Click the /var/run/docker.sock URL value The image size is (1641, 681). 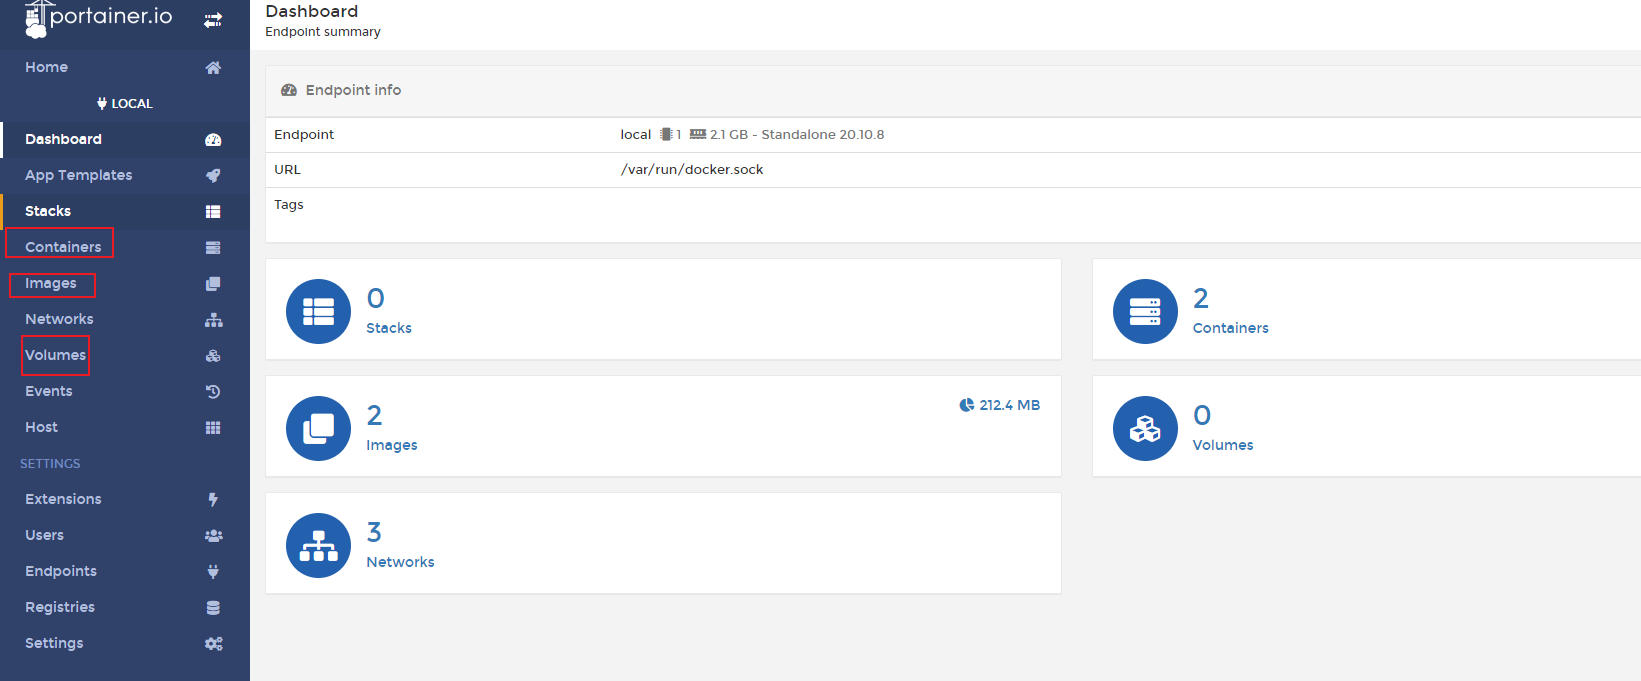click(692, 169)
